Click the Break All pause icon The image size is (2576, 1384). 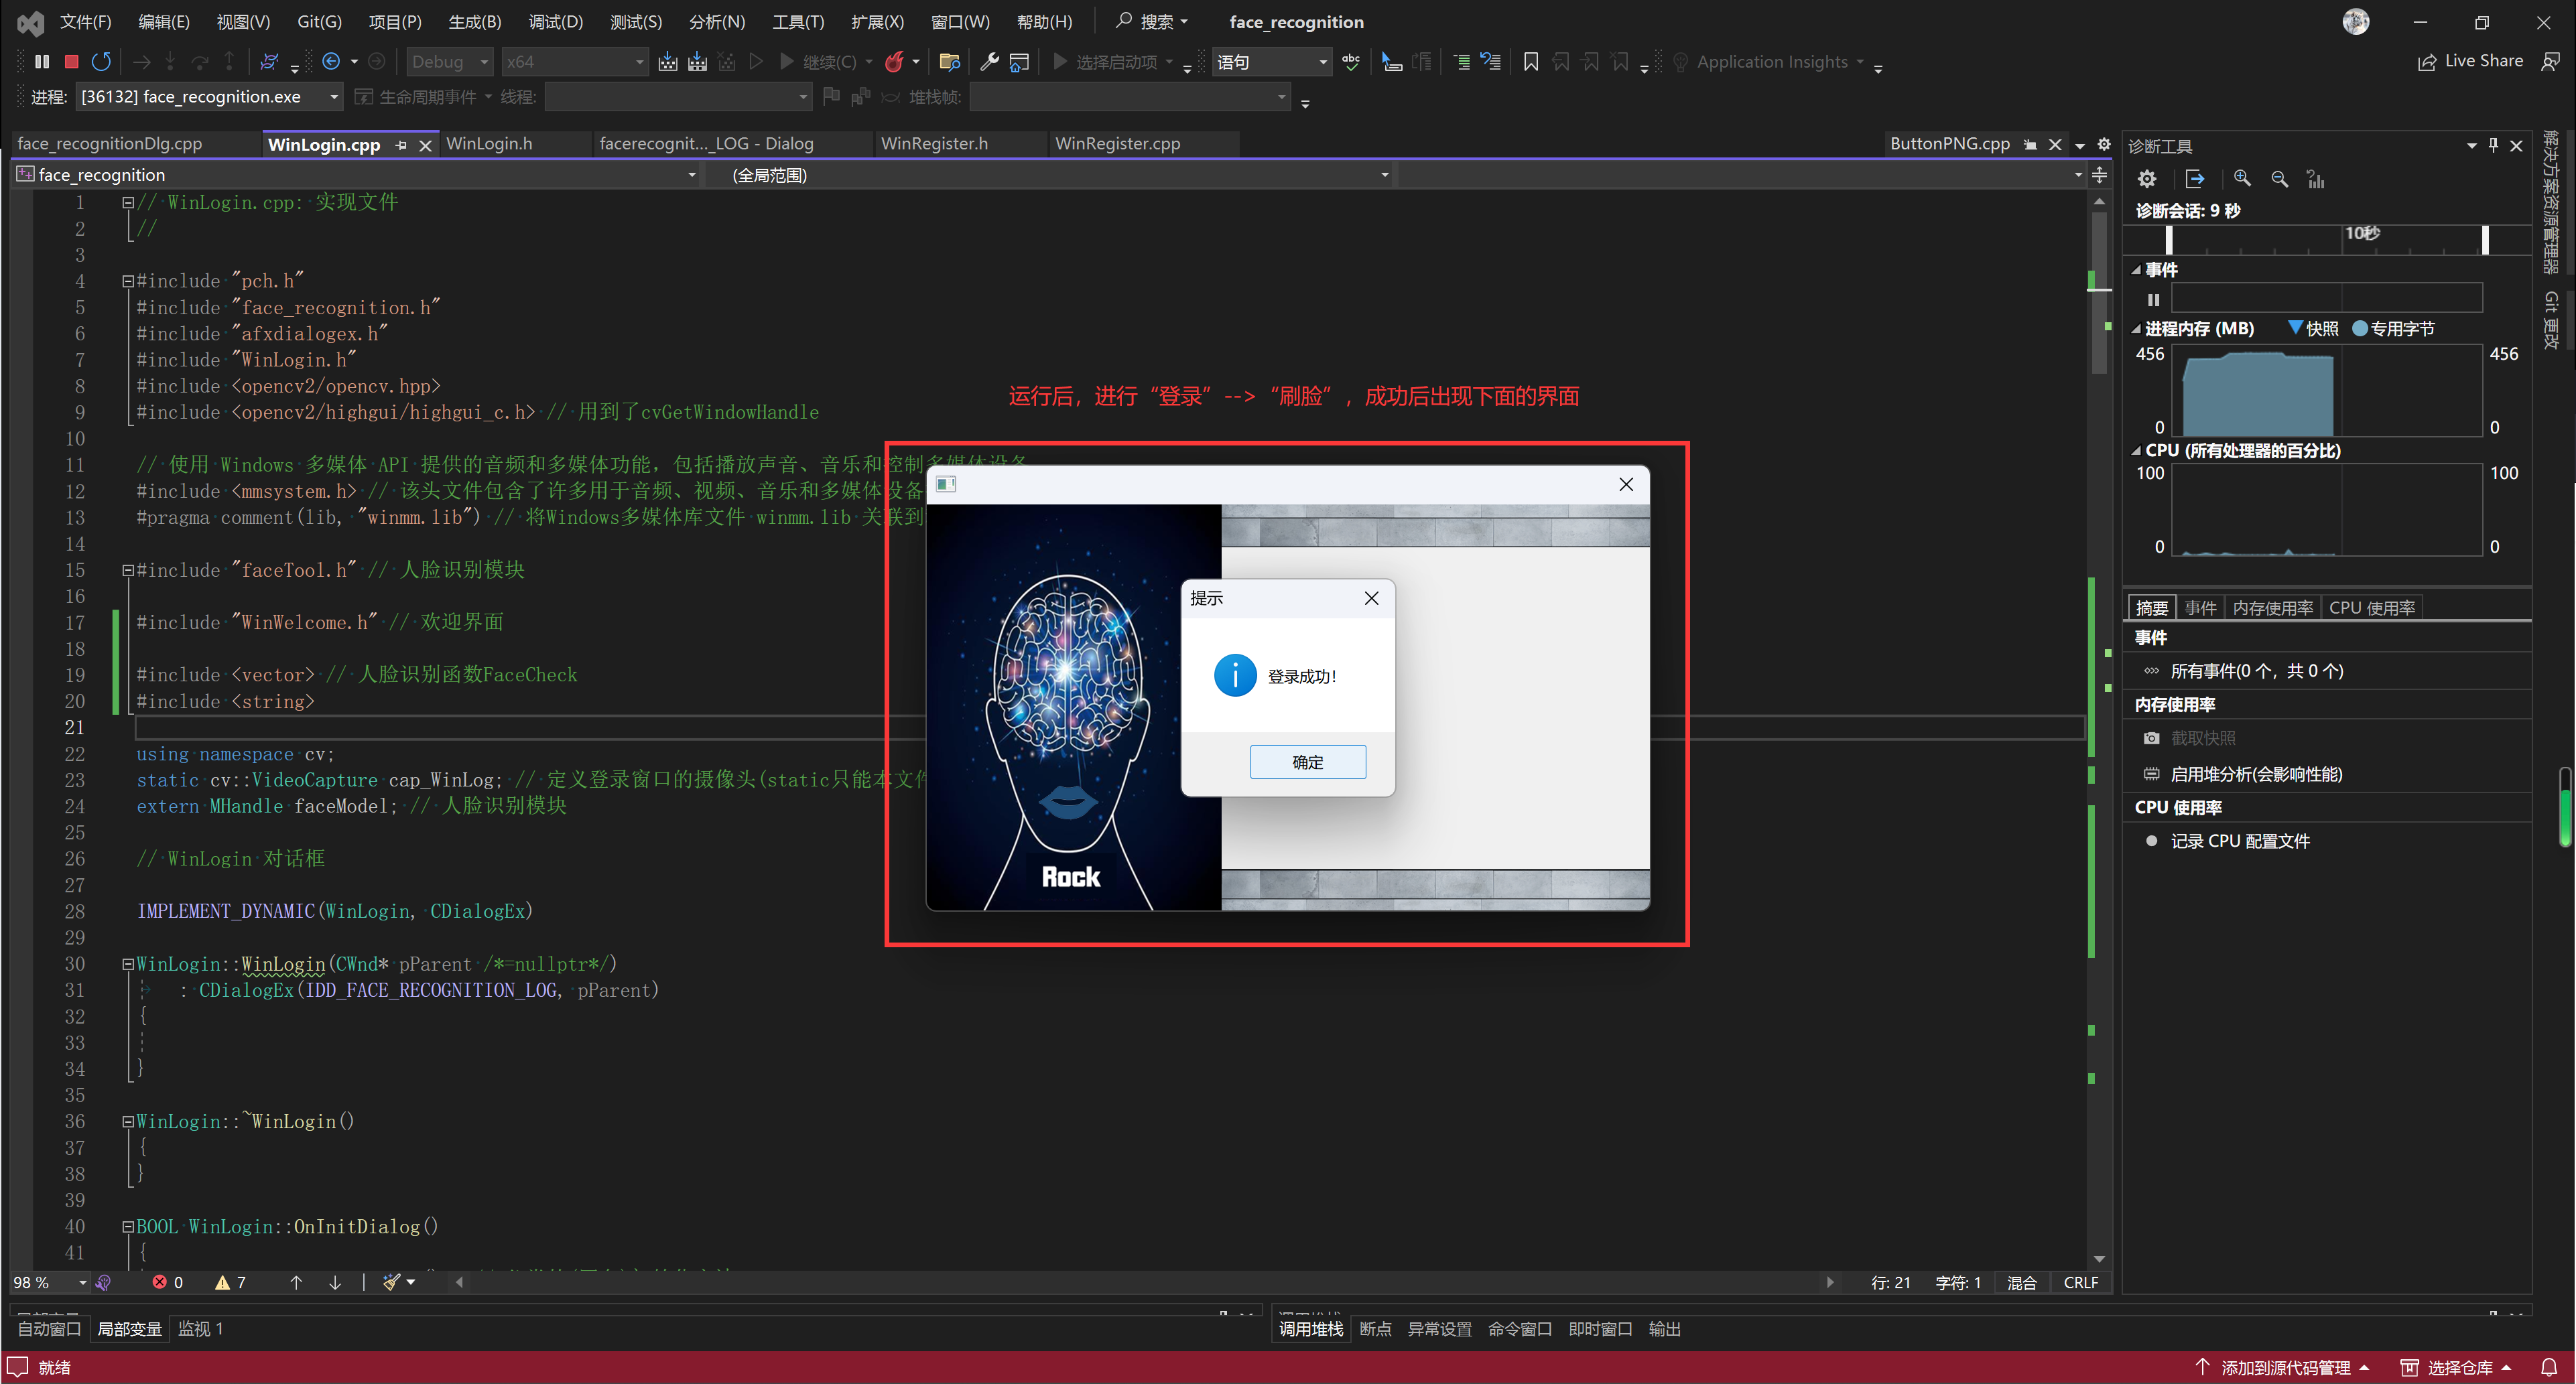tap(42, 62)
